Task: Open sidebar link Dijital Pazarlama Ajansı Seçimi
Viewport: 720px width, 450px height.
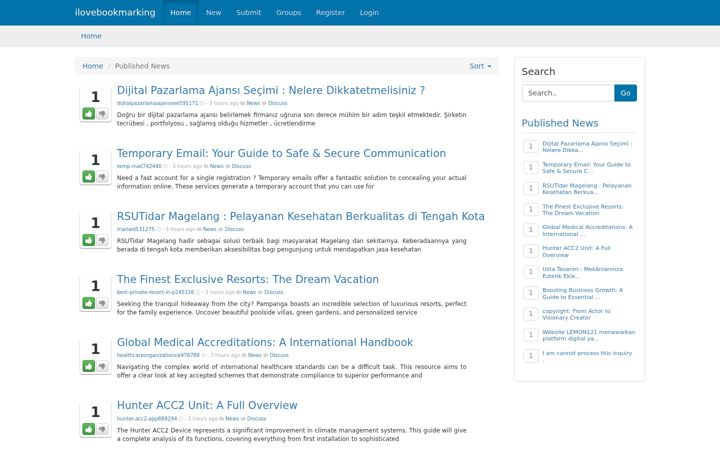Action: pos(587,147)
